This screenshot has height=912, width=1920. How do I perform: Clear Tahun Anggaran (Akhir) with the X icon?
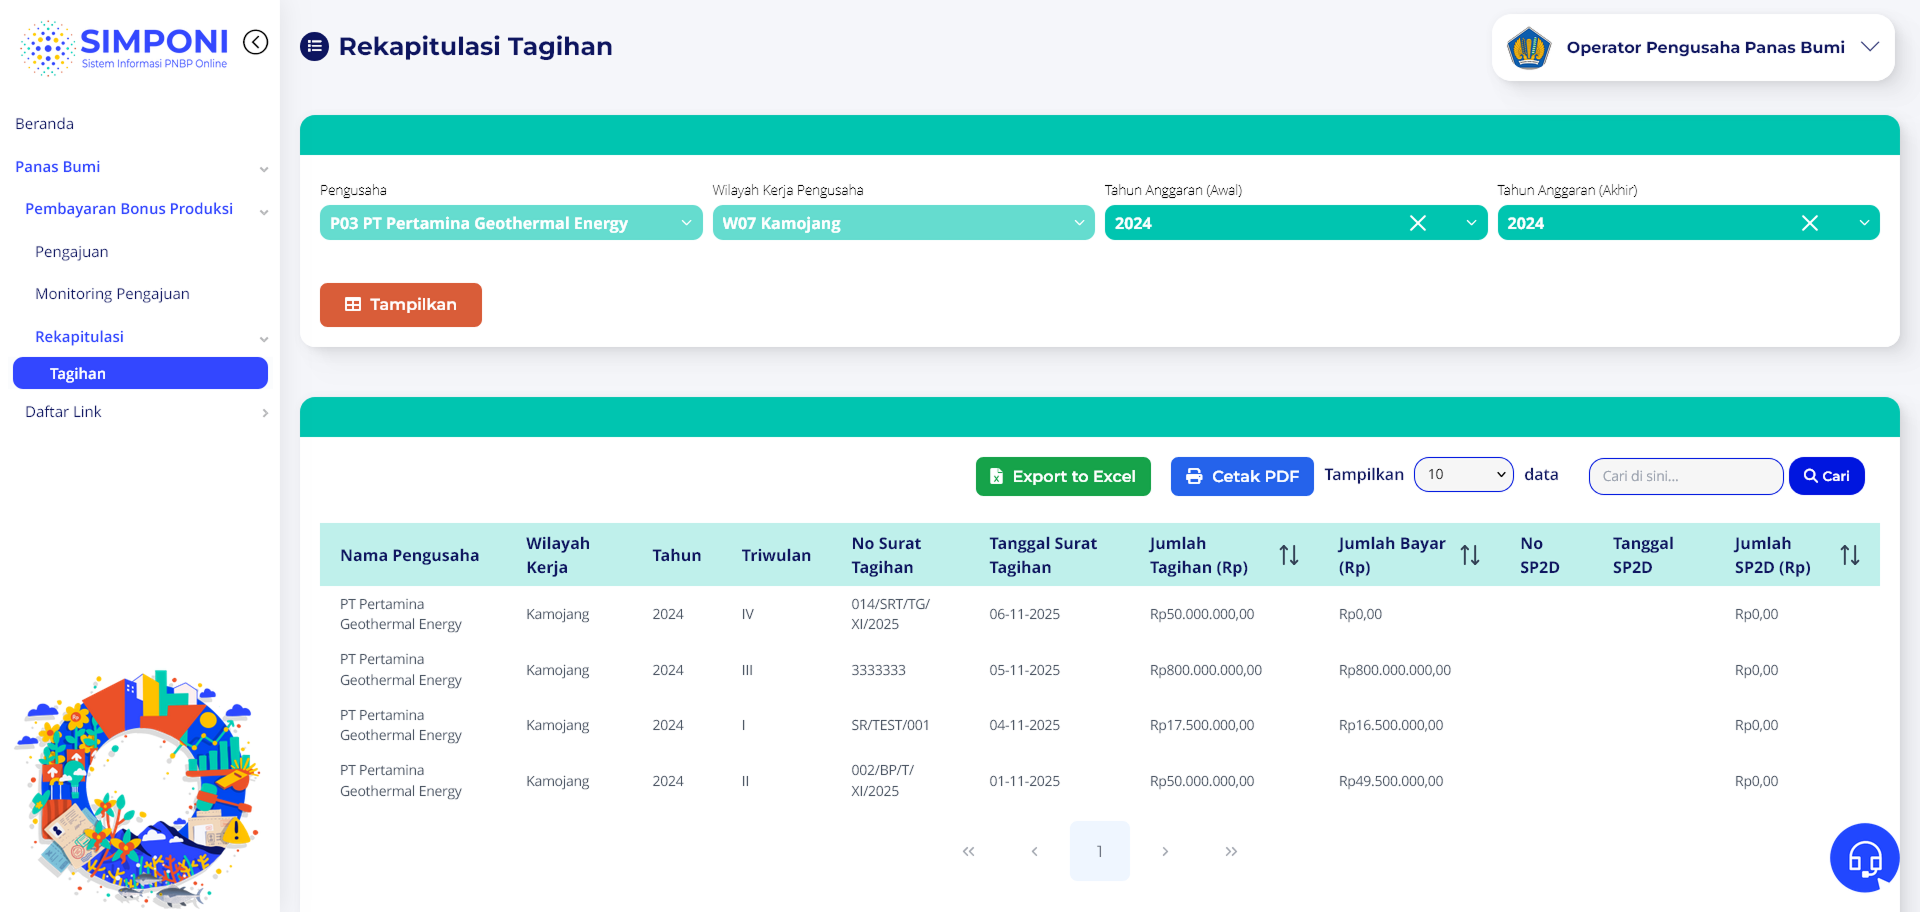tap(1810, 223)
